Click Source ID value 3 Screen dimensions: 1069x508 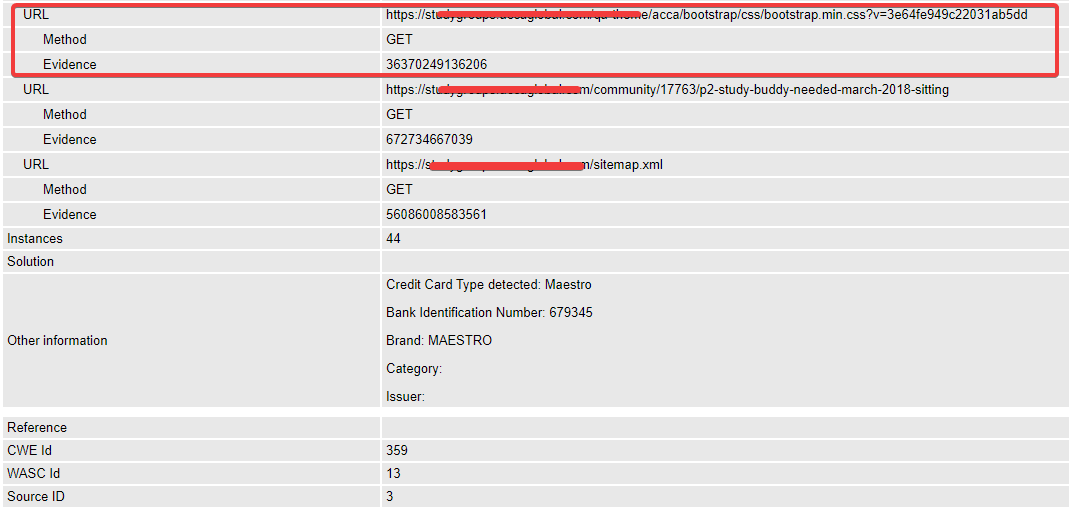pyautogui.click(x=389, y=496)
